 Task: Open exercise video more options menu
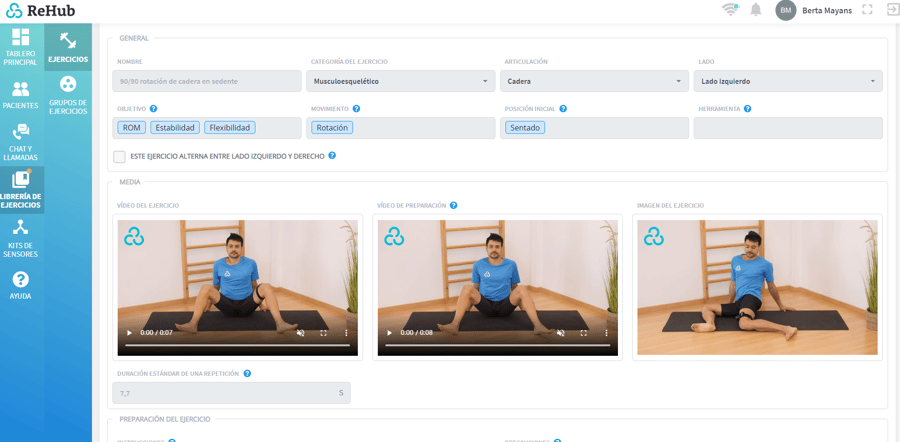click(346, 333)
